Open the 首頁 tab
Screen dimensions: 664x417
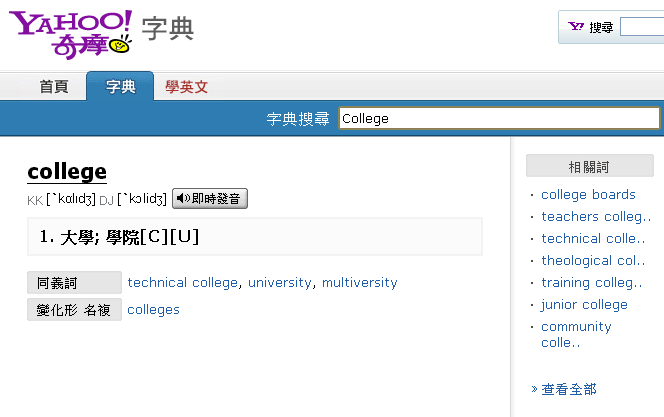click(54, 86)
